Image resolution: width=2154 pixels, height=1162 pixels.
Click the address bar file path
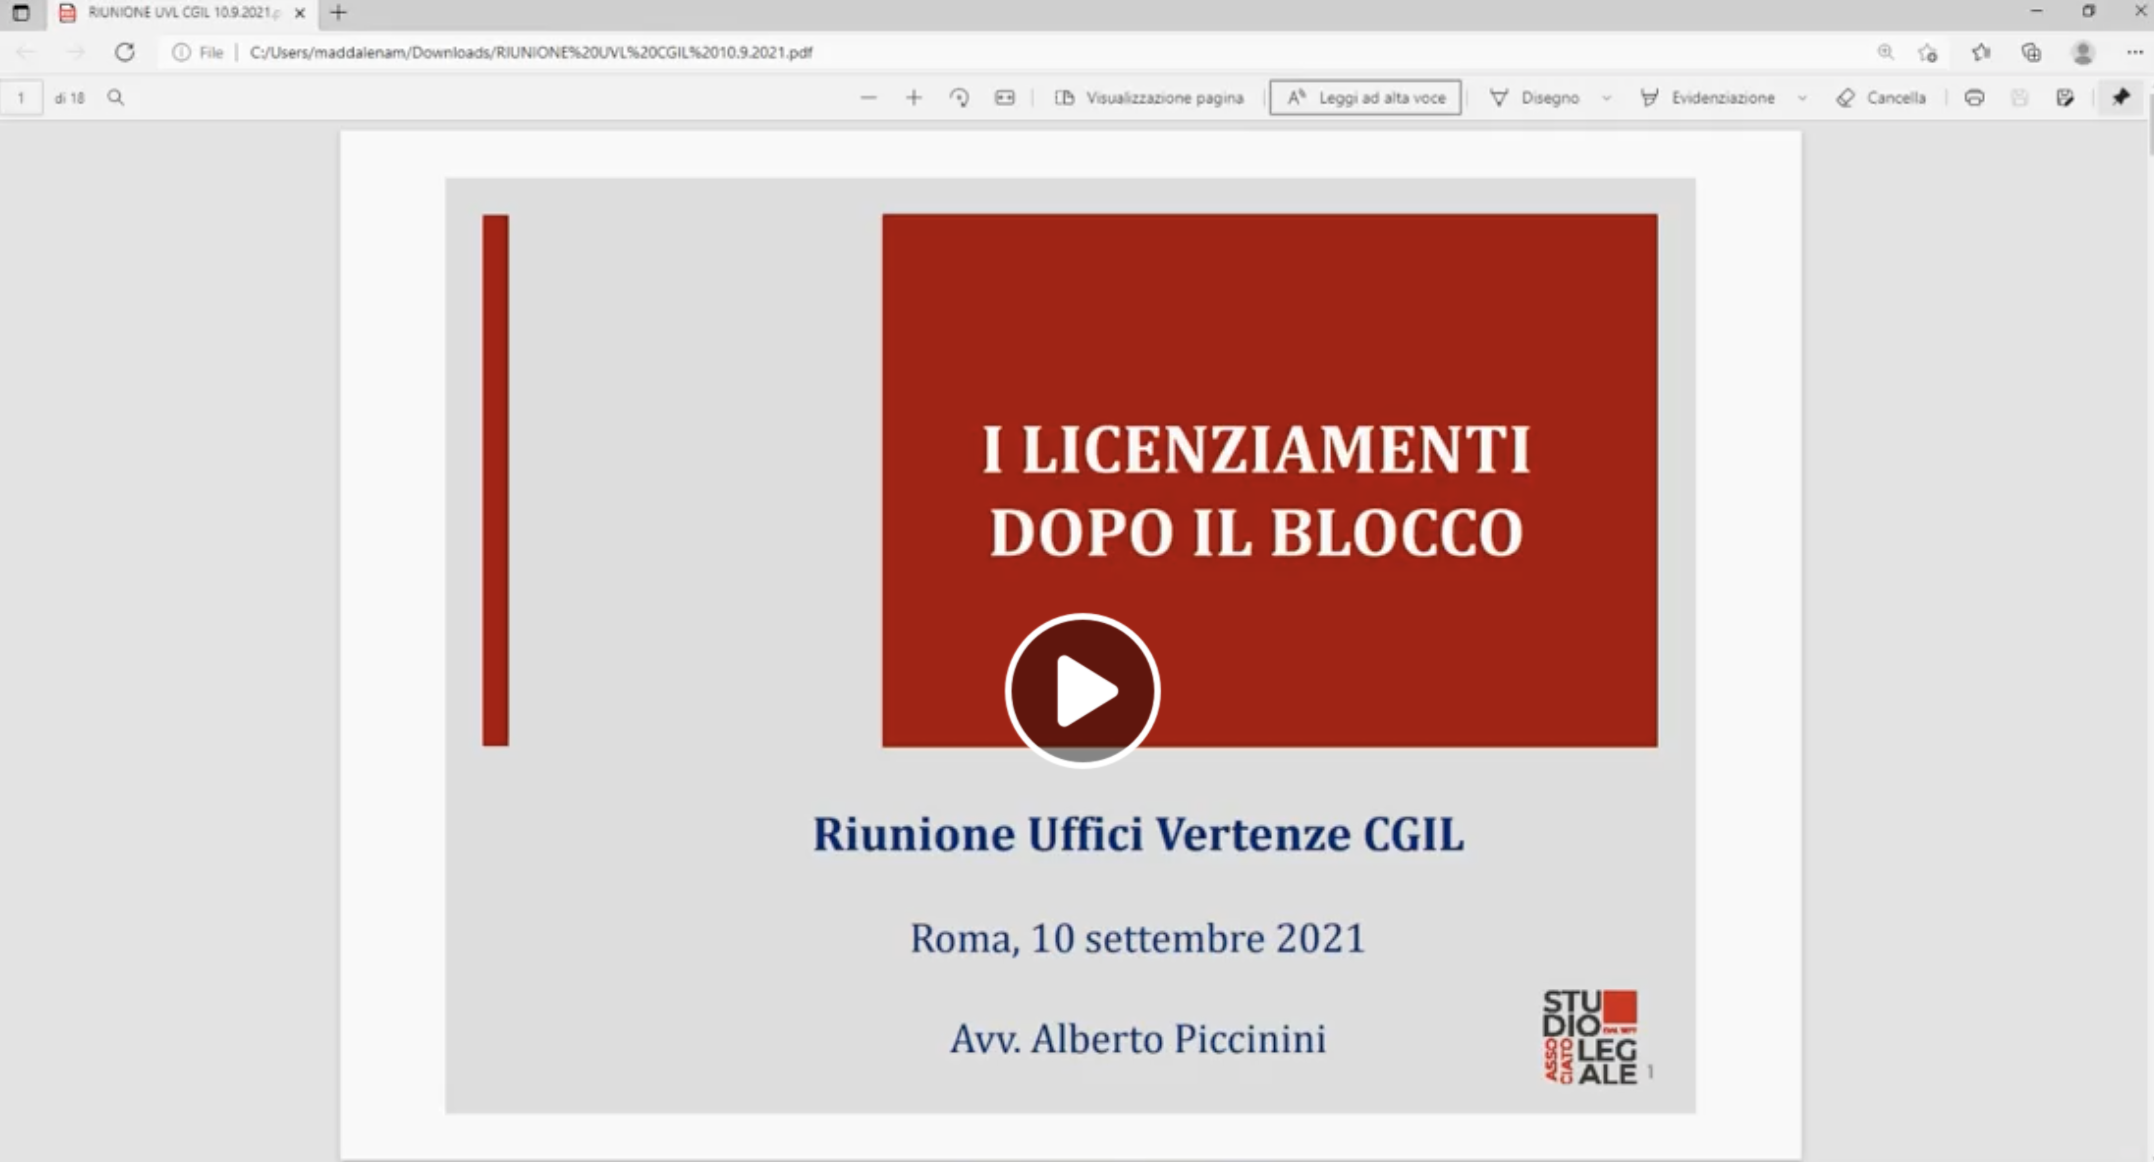point(531,52)
